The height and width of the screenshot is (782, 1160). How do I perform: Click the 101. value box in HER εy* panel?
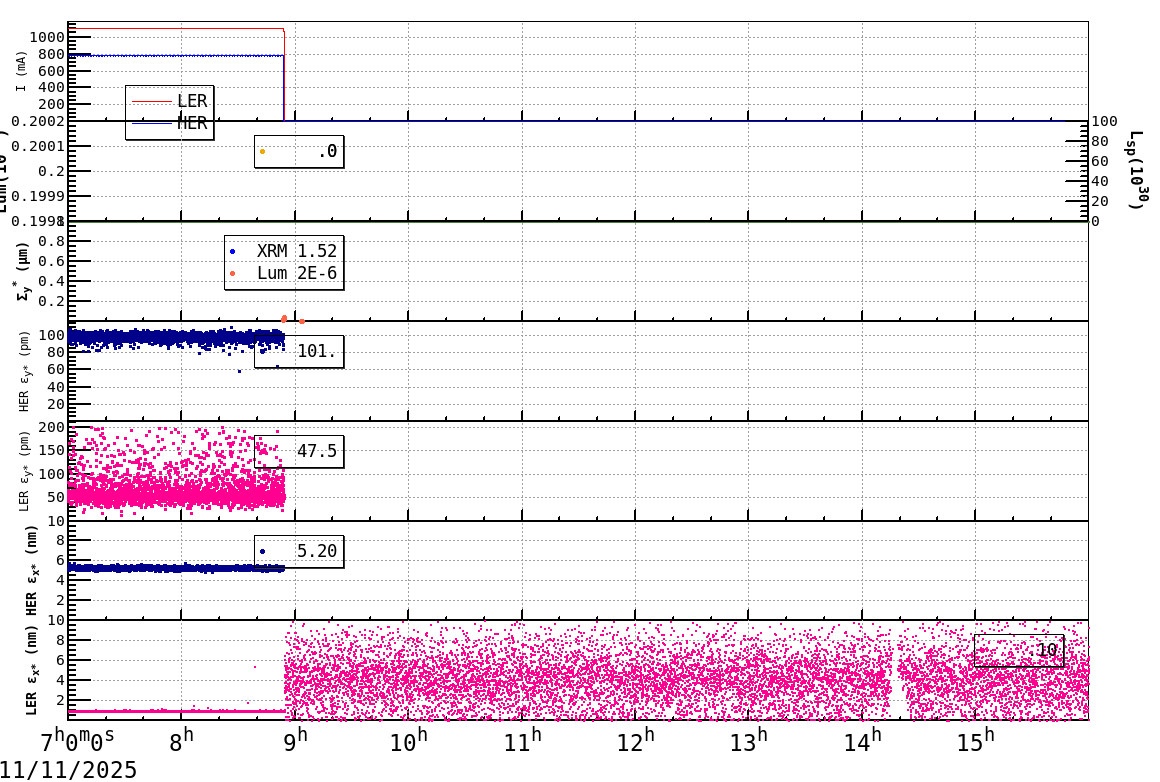pyautogui.click(x=299, y=351)
